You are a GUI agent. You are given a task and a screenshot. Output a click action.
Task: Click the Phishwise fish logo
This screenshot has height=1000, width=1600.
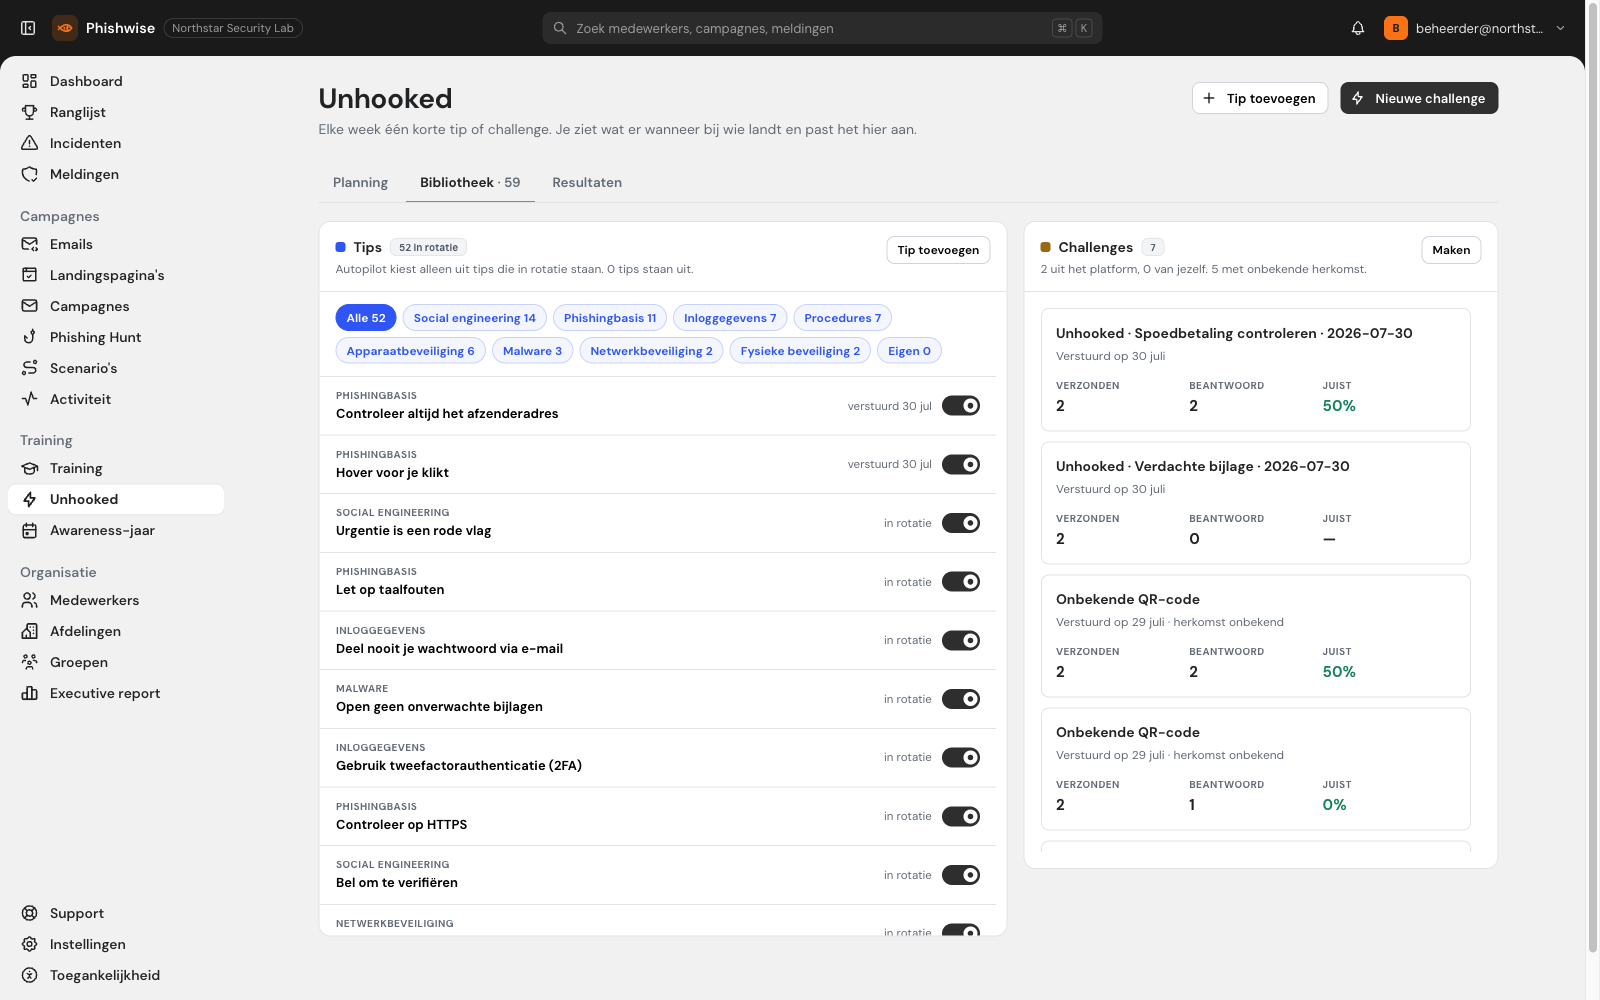point(65,28)
